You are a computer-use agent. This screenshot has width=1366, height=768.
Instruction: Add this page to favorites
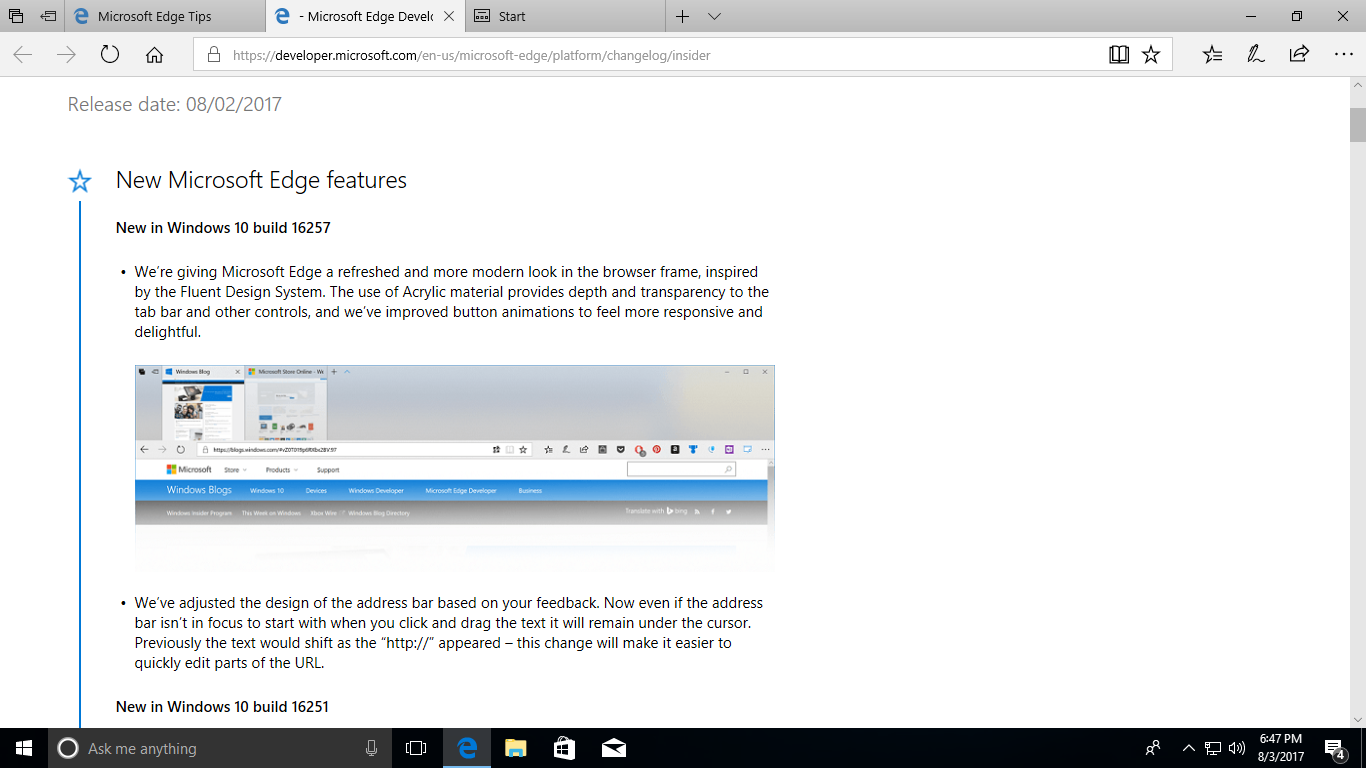pos(1151,55)
